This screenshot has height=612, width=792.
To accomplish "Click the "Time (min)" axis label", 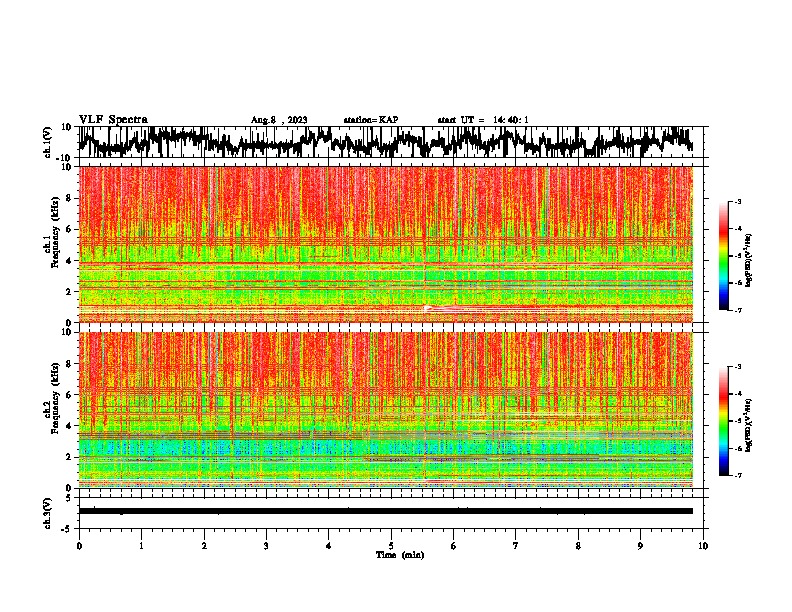I will pyautogui.click(x=400, y=555).
